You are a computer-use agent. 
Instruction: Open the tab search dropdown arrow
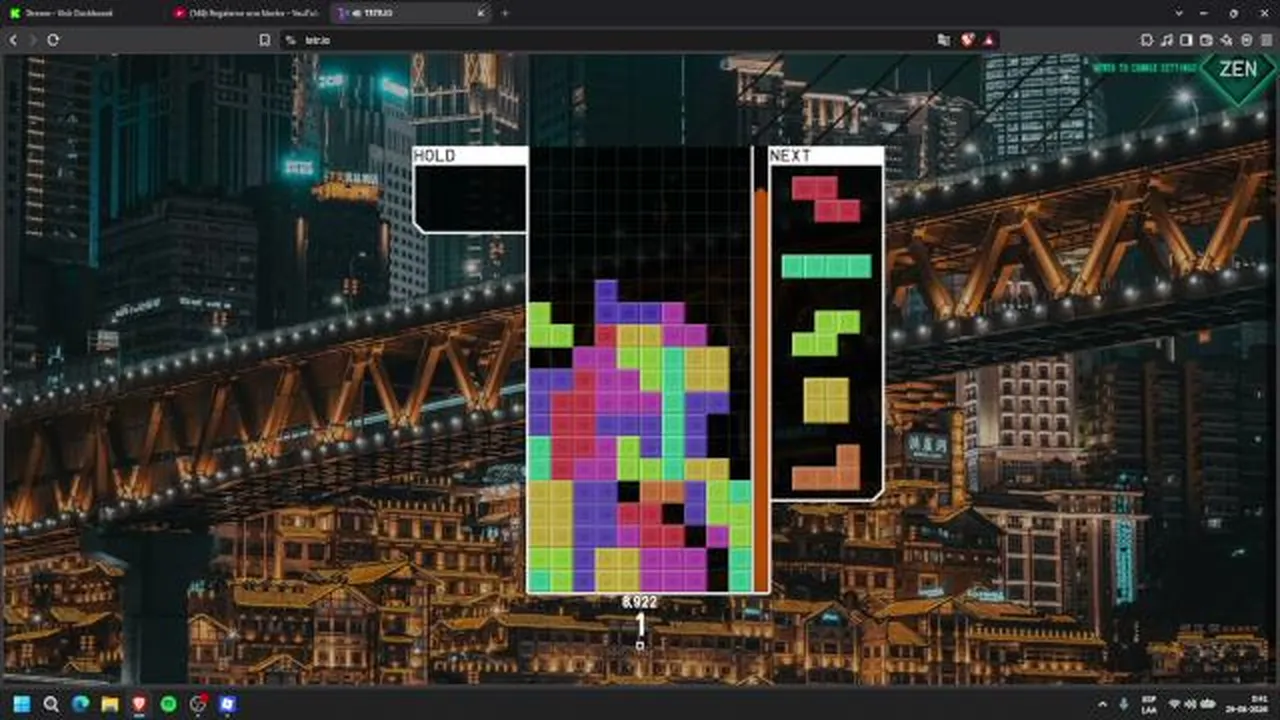1180,13
